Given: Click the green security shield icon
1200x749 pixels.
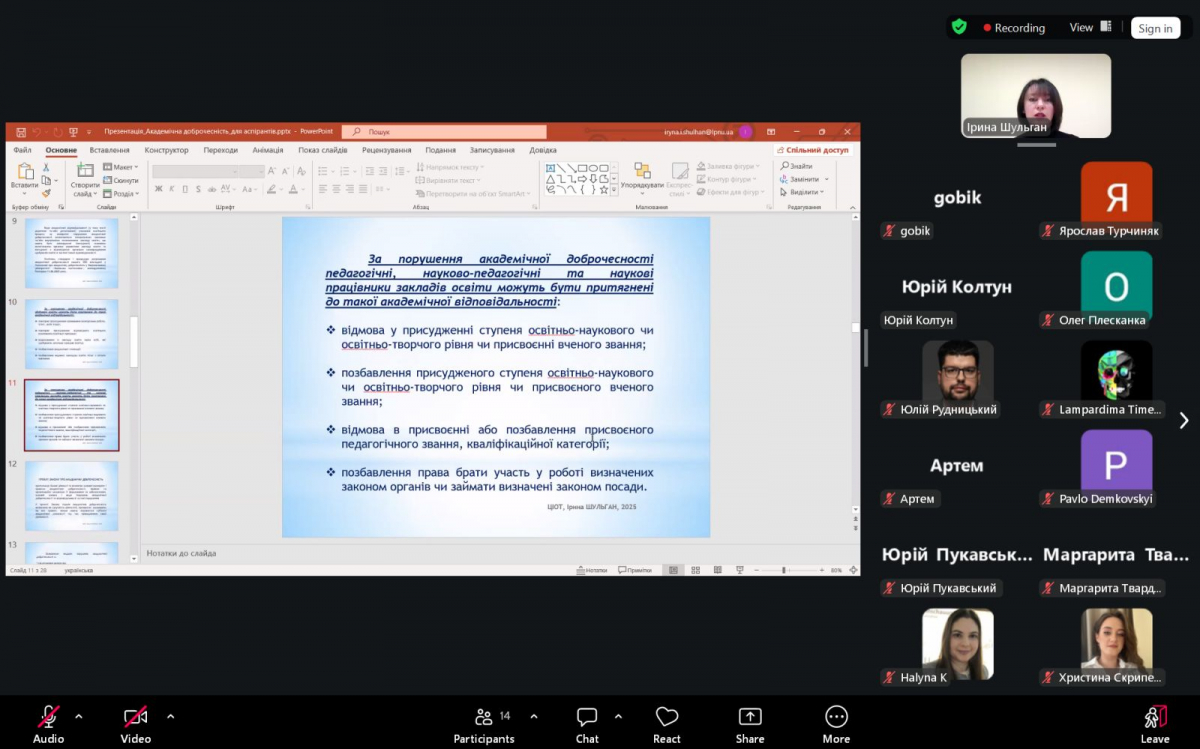Looking at the screenshot, I should tap(959, 27).
